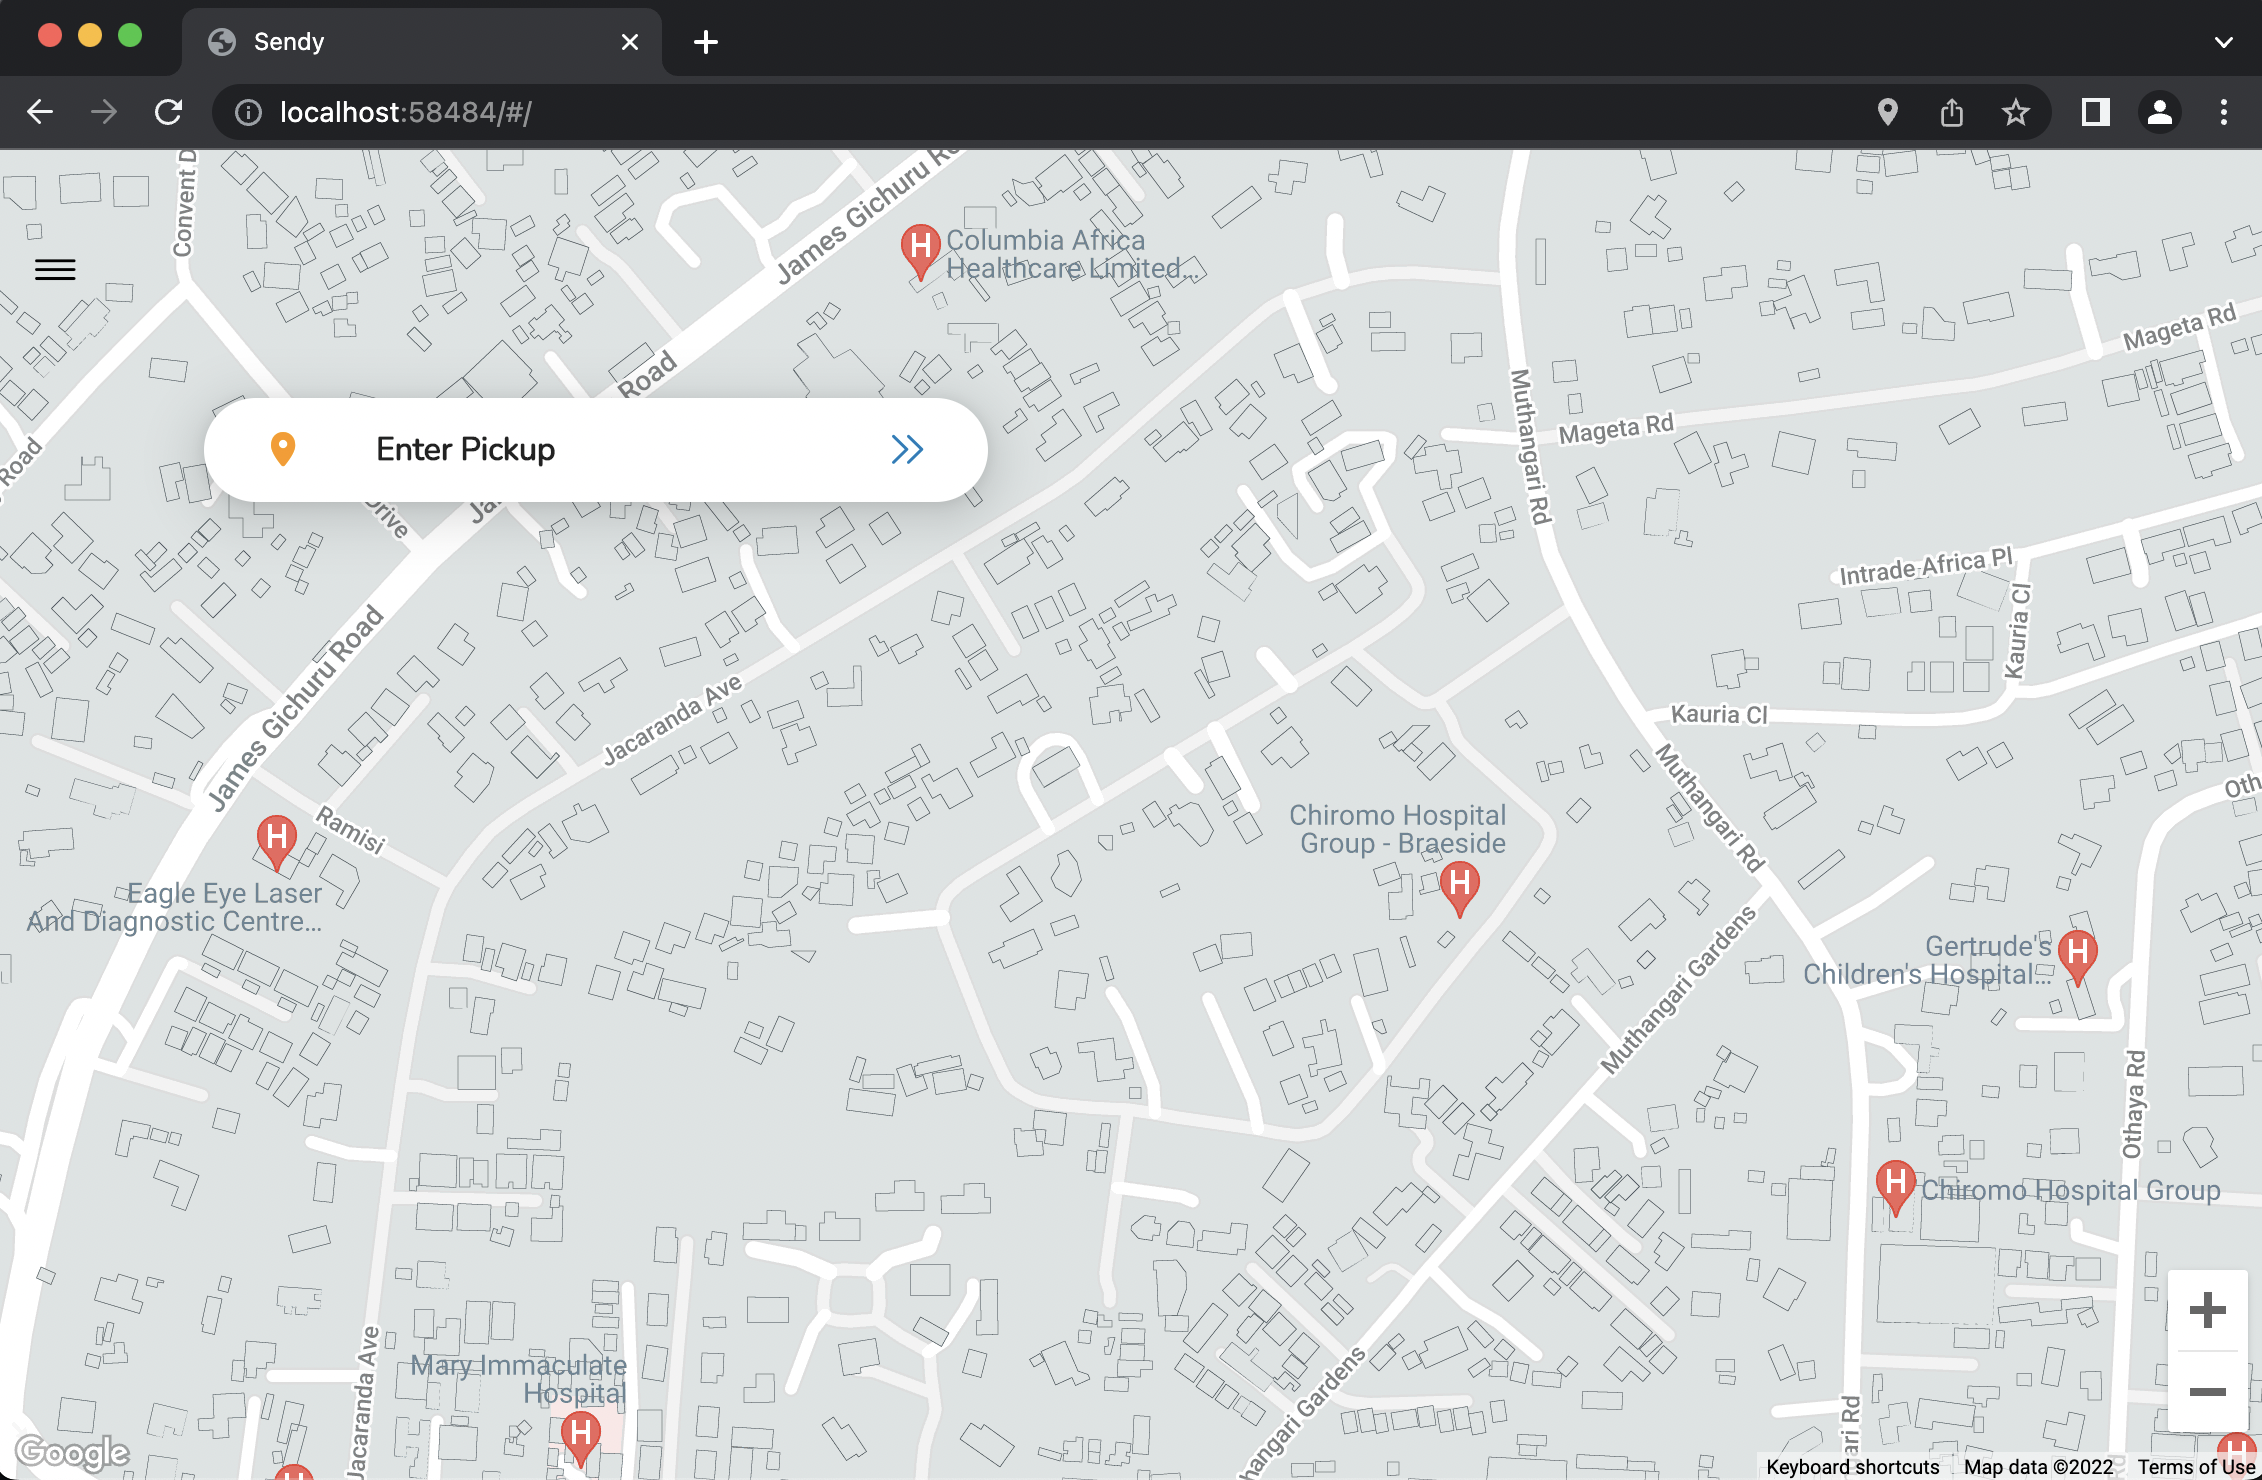
Task: Click the Mary Immaculate Hospital marker
Action: [581, 1434]
